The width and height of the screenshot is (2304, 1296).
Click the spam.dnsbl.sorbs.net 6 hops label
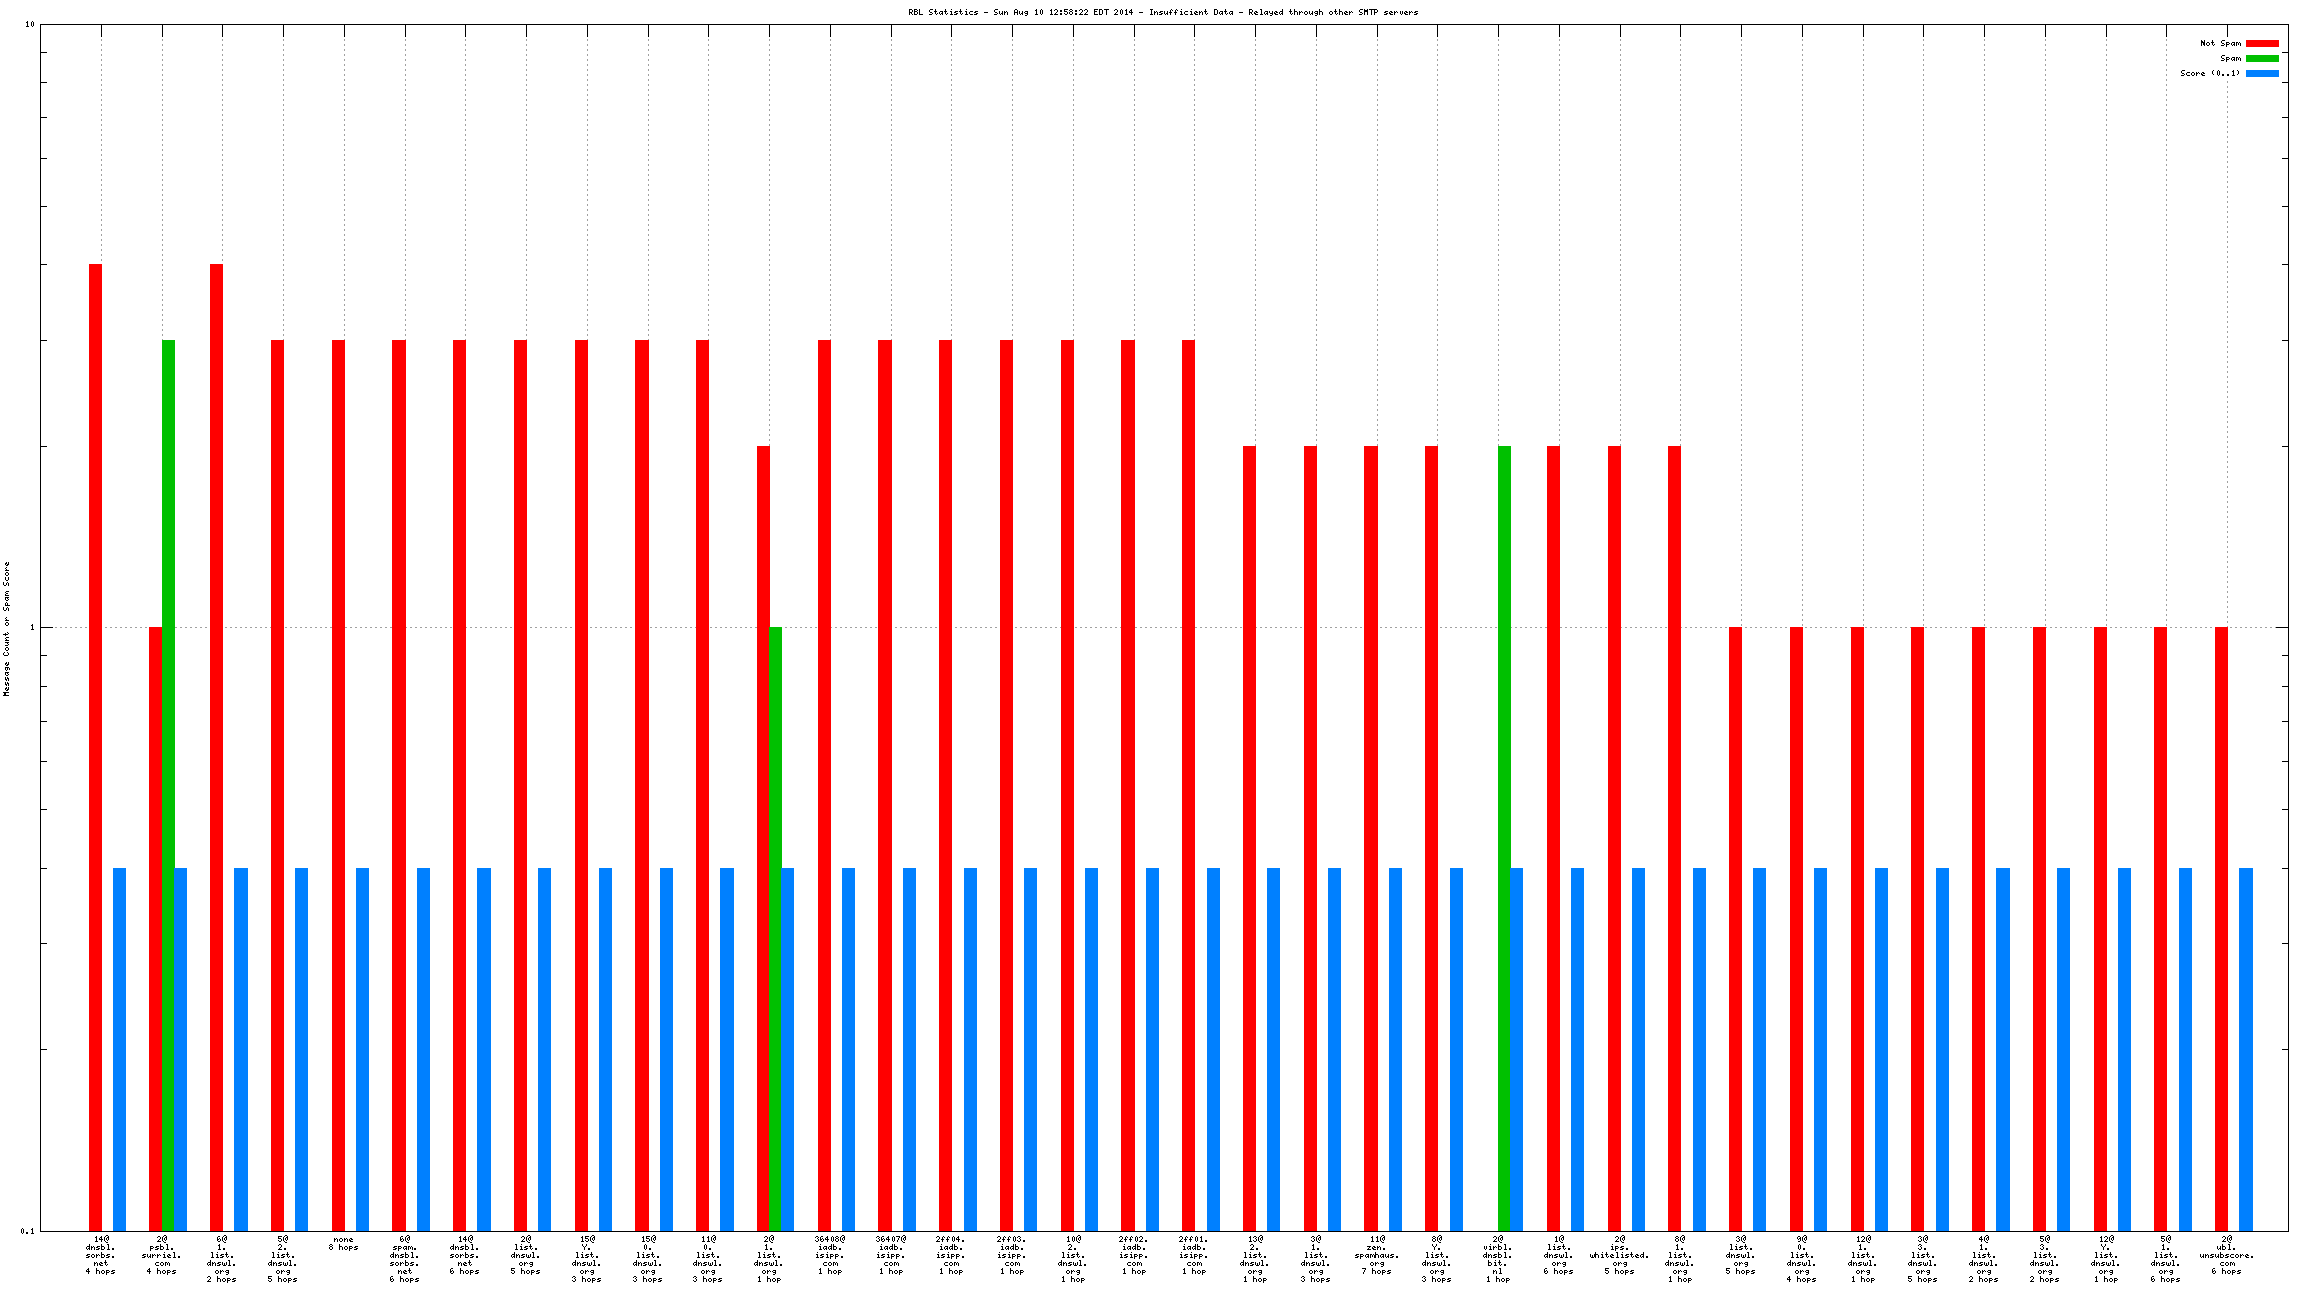coord(404,1258)
